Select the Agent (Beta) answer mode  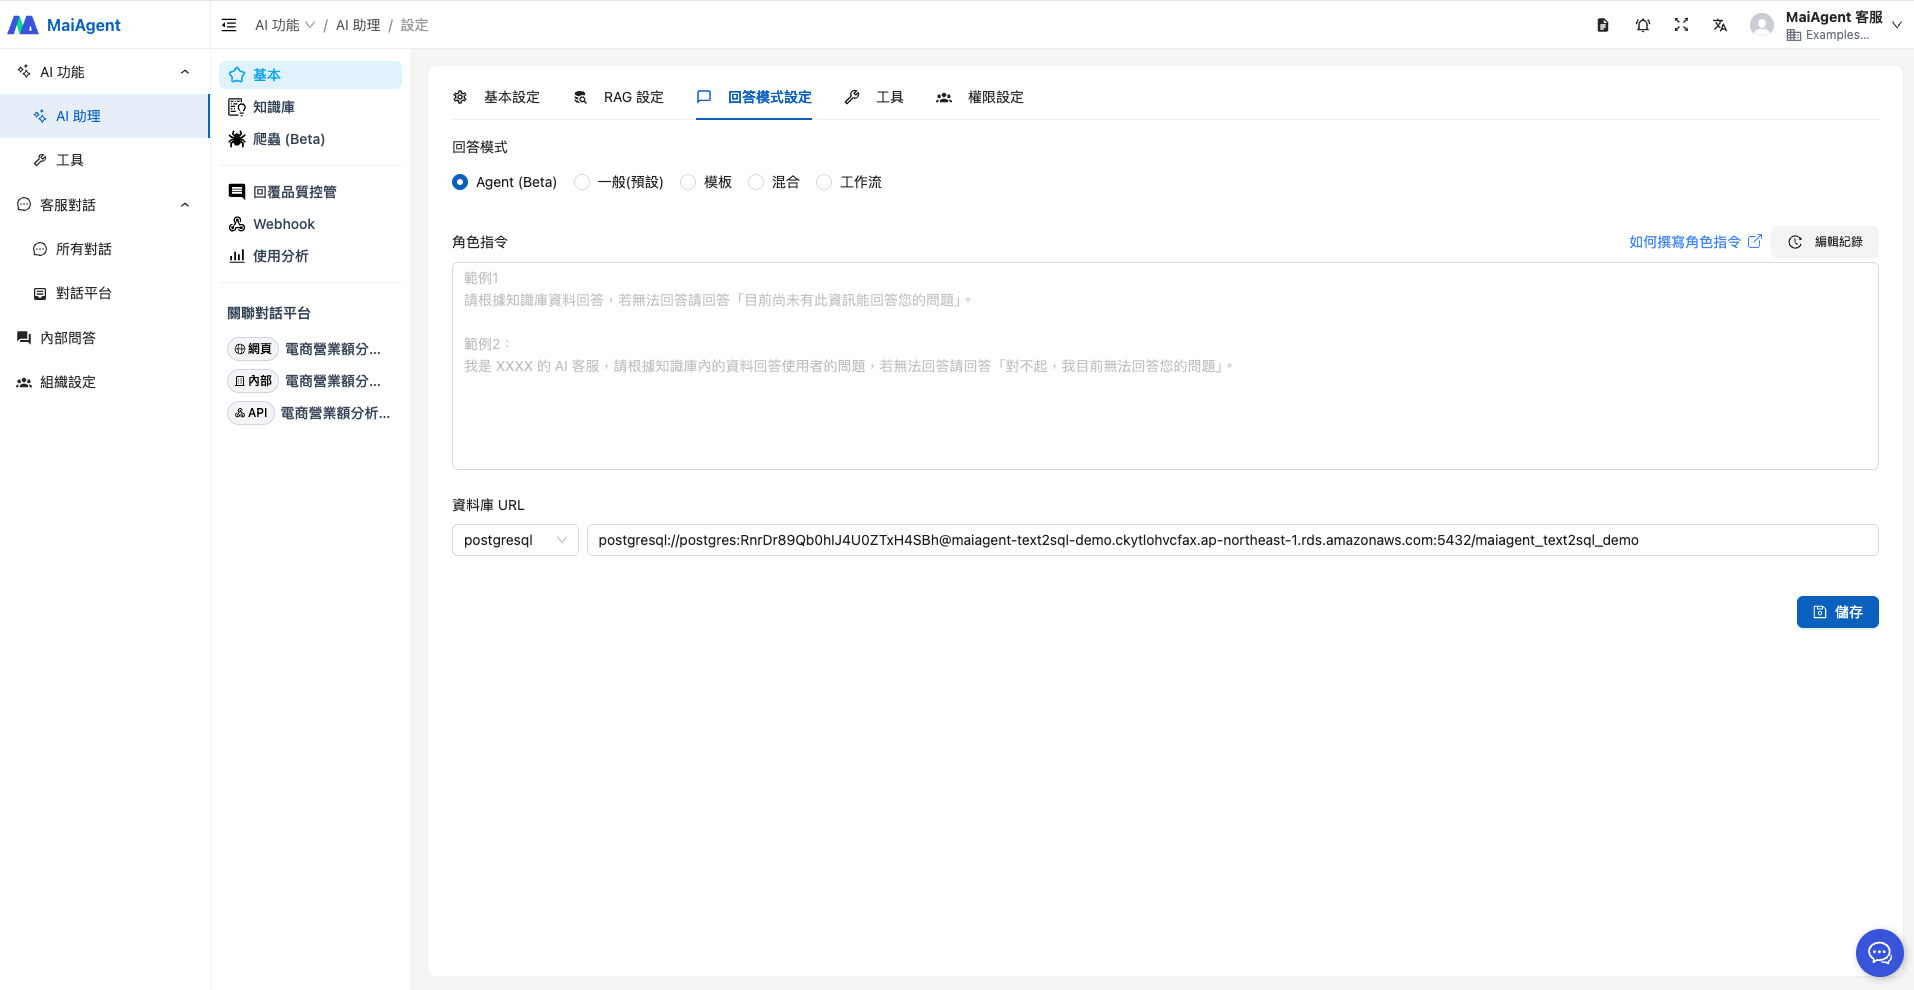point(460,182)
